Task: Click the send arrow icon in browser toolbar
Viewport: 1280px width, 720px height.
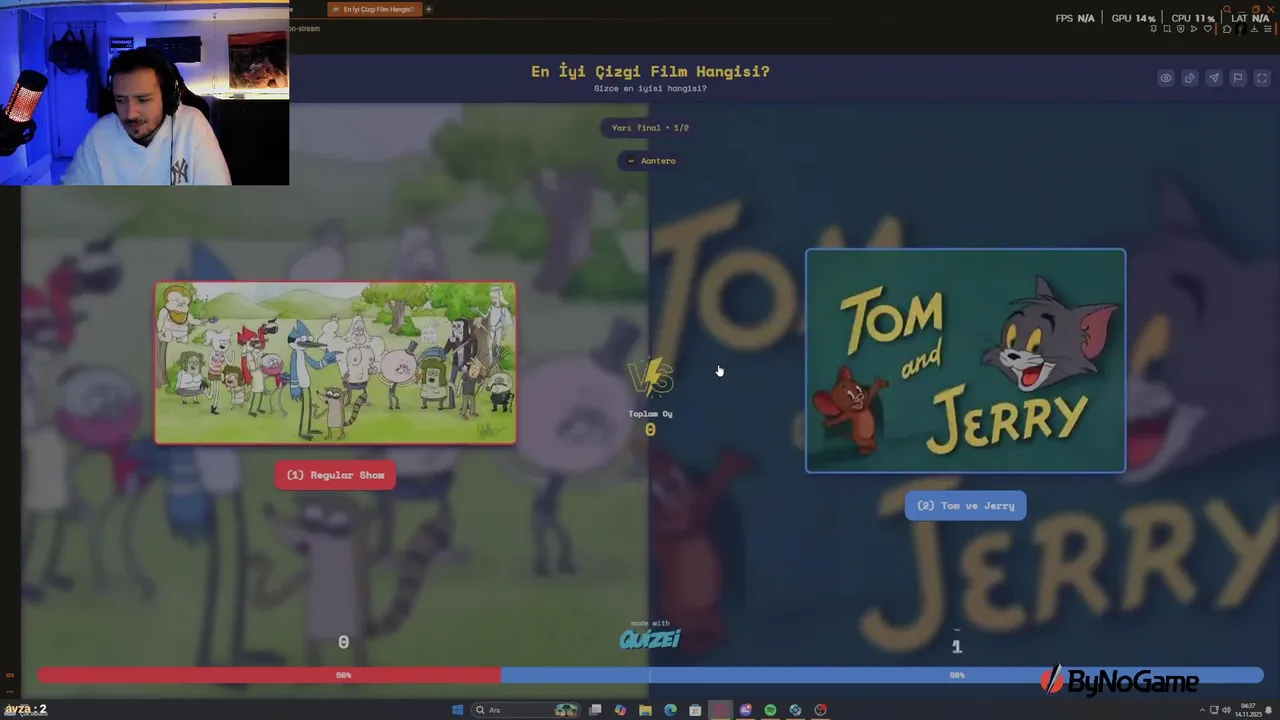Action: [1194, 29]
